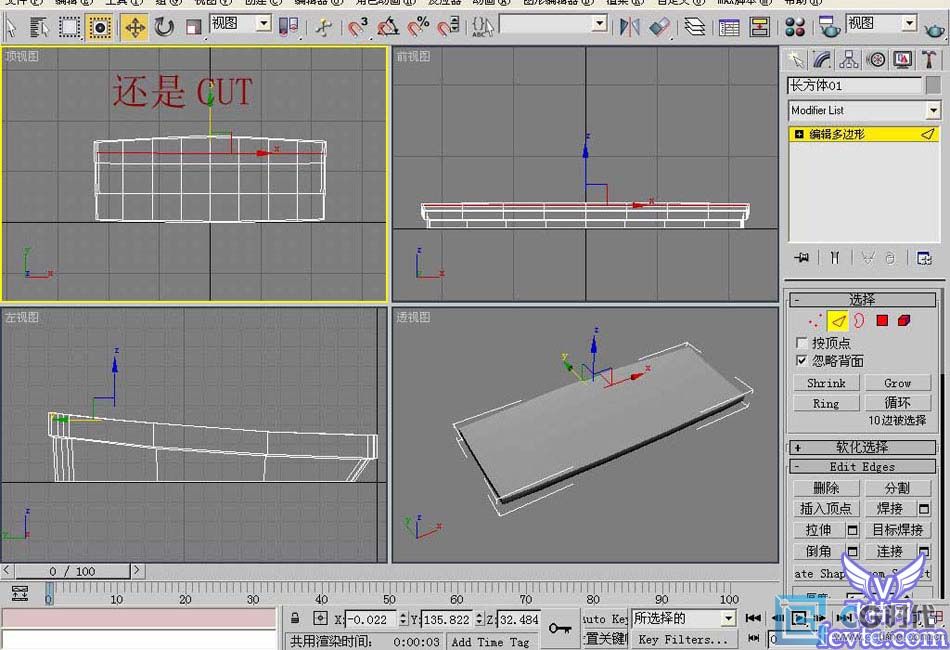Click the Pin Stack icon

(x=802, y=258)
